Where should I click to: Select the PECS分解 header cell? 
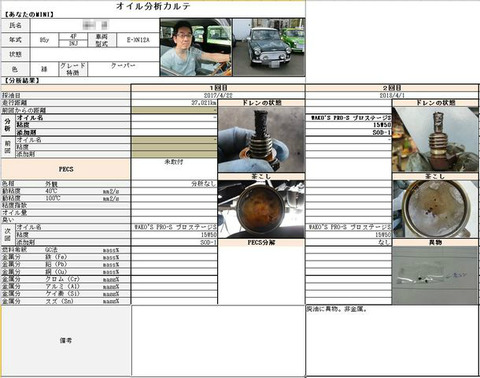(x=261, y=242)
